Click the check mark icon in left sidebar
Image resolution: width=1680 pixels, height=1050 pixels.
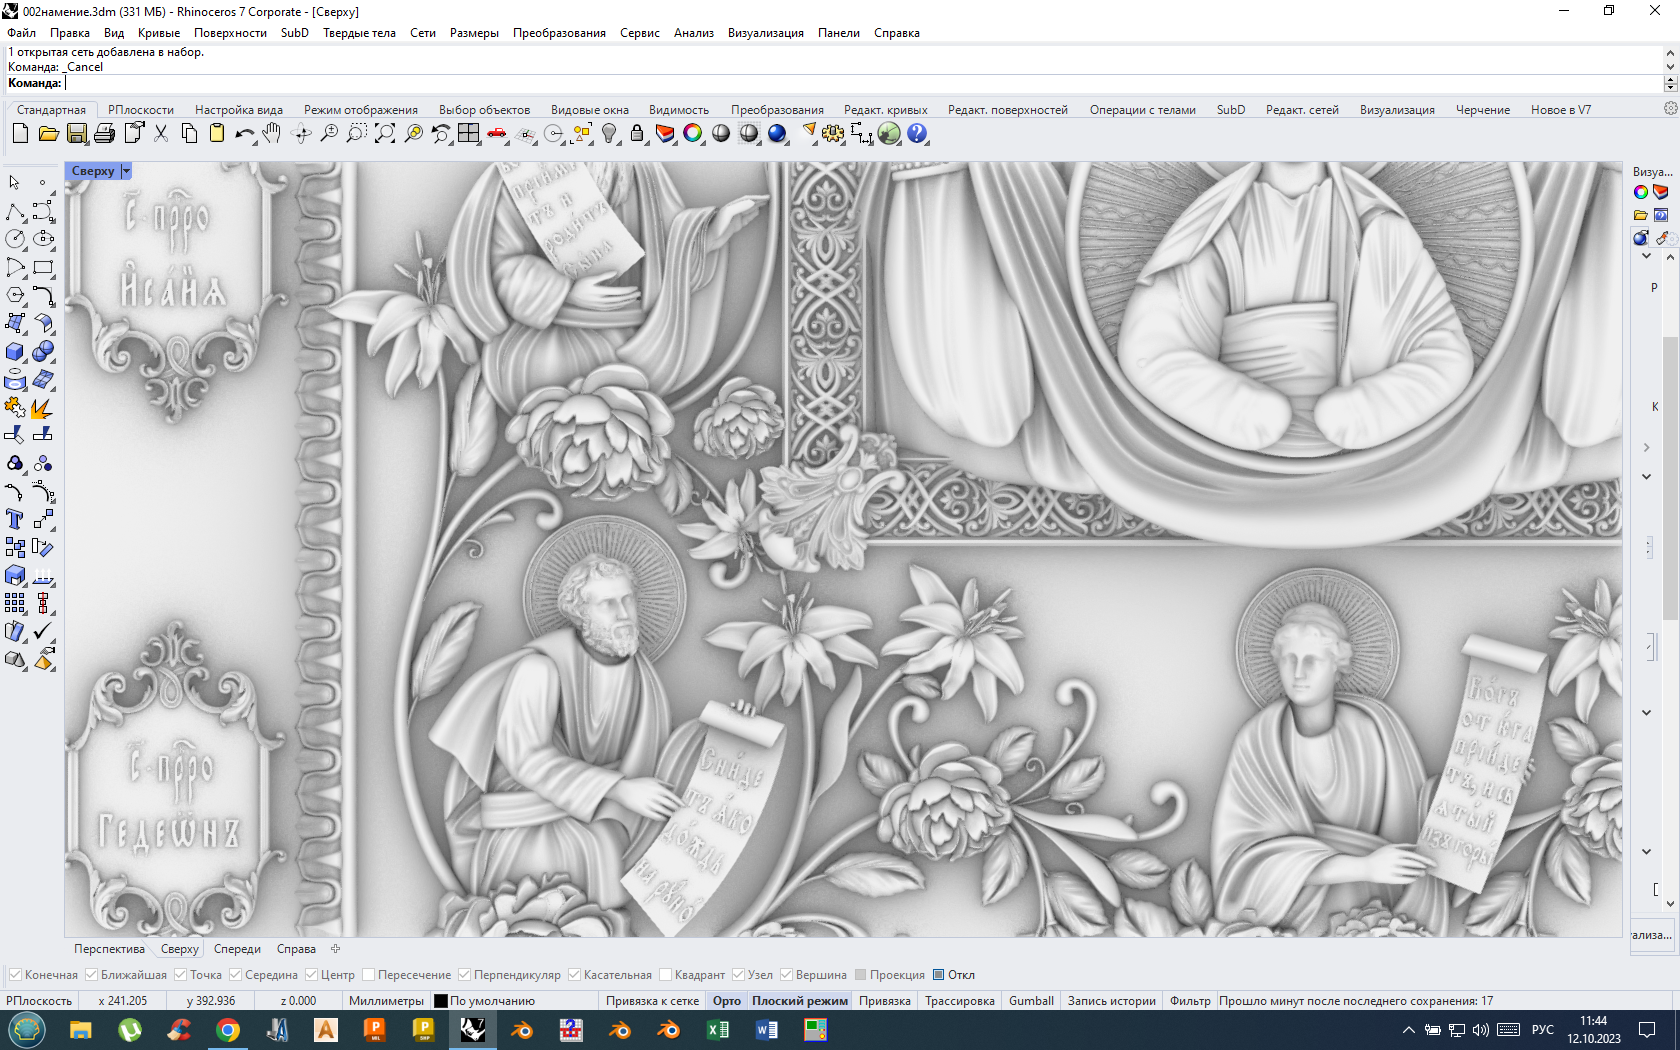pyautogui.click(x=43, y=631)
